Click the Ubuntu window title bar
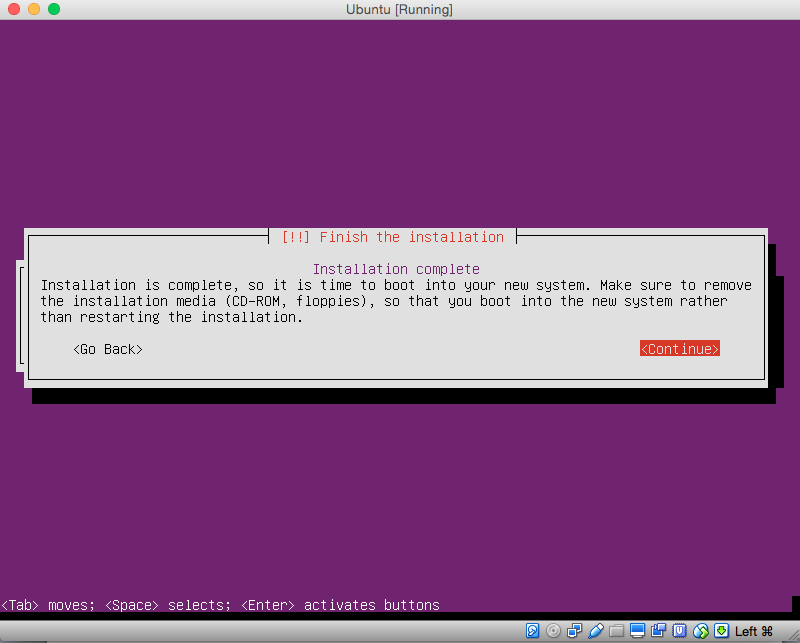This screenshot has width=800, height=643. [400, 9]
